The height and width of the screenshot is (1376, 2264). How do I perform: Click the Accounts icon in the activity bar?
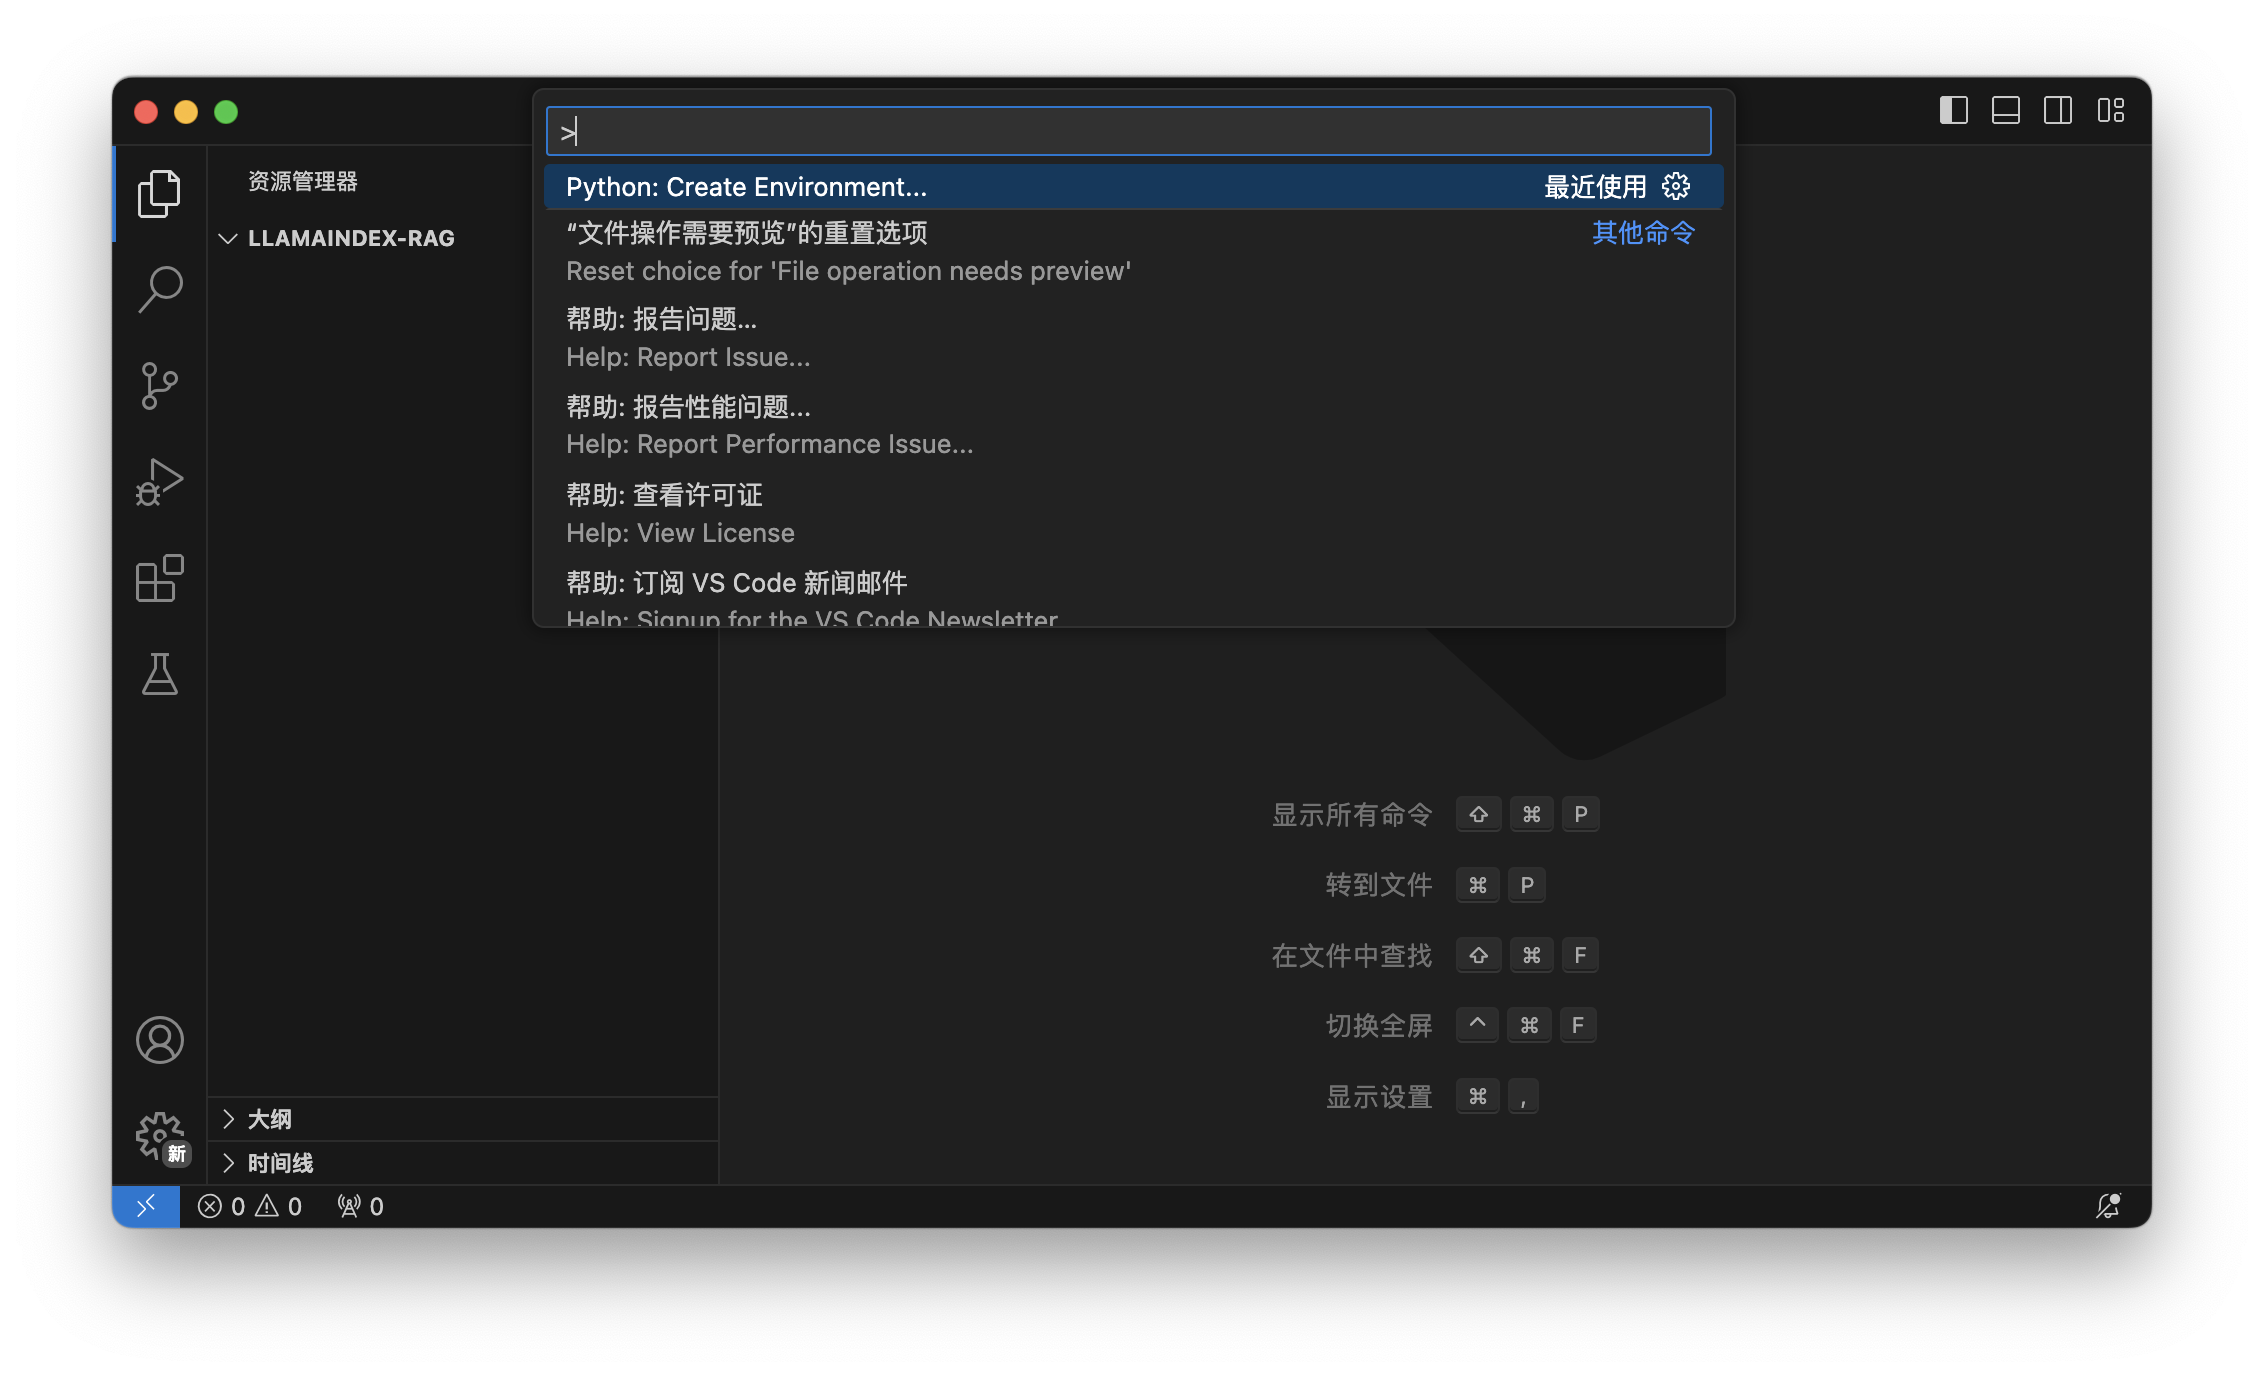point(158,1040)
